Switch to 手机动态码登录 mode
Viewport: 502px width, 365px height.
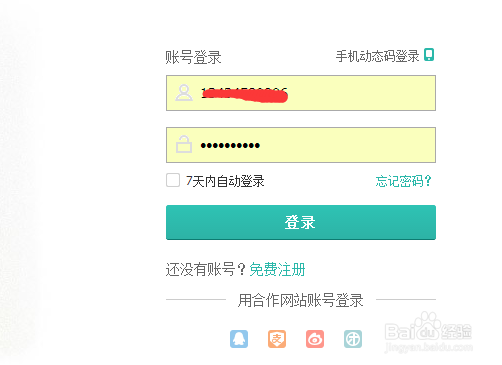coord(377,56)
